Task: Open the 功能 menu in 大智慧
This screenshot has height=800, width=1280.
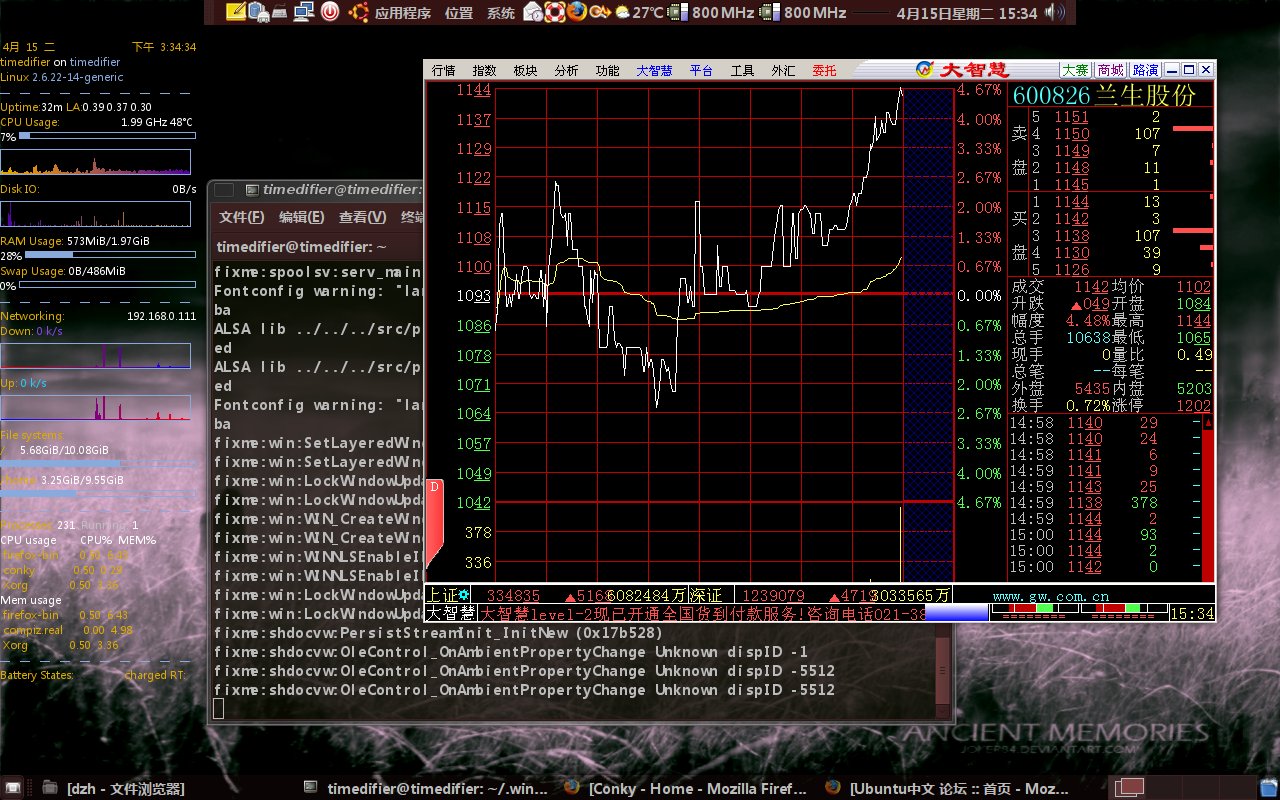Action: (x=607, y=70)
